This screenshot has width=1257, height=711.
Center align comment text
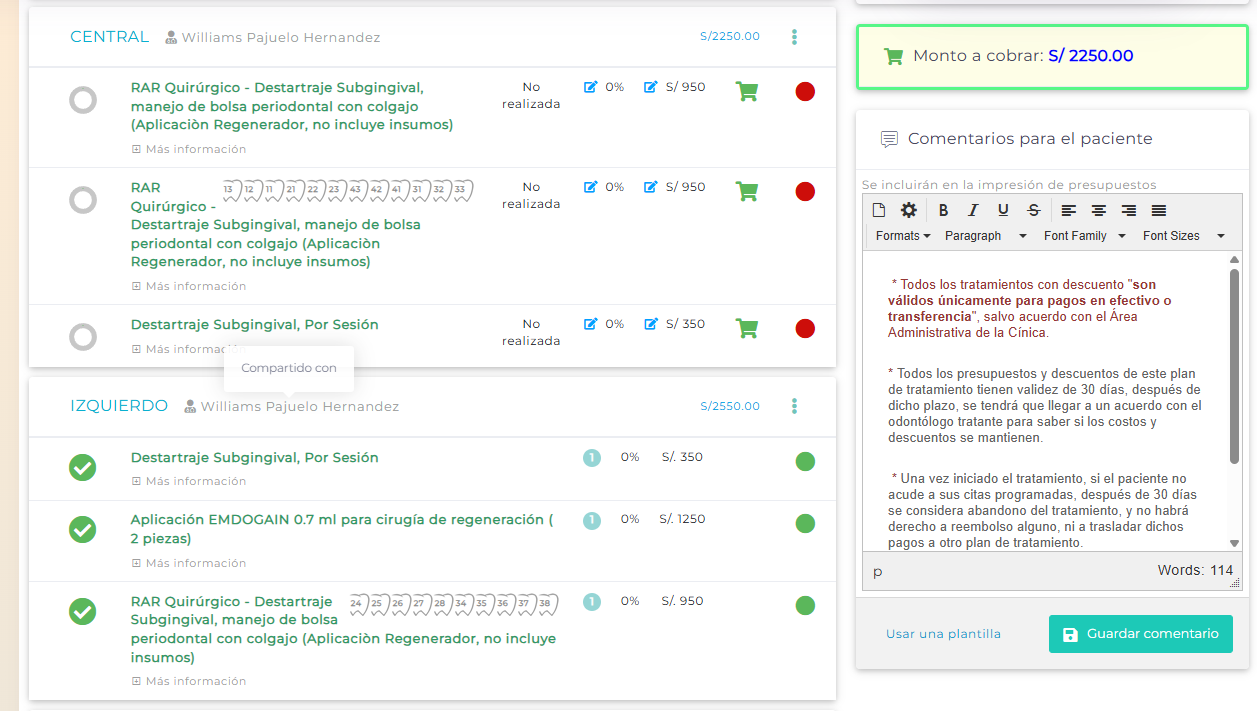pos(1099,210)
